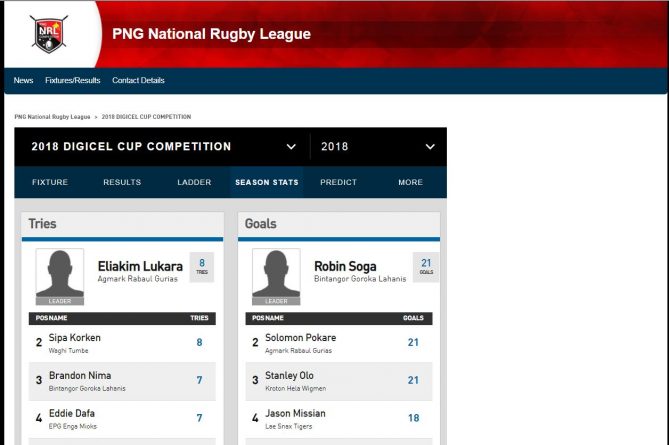Screen dimensions: 669x445
Task: Click Robin Soga's leader avatar
Action: (x=276, y=276)
